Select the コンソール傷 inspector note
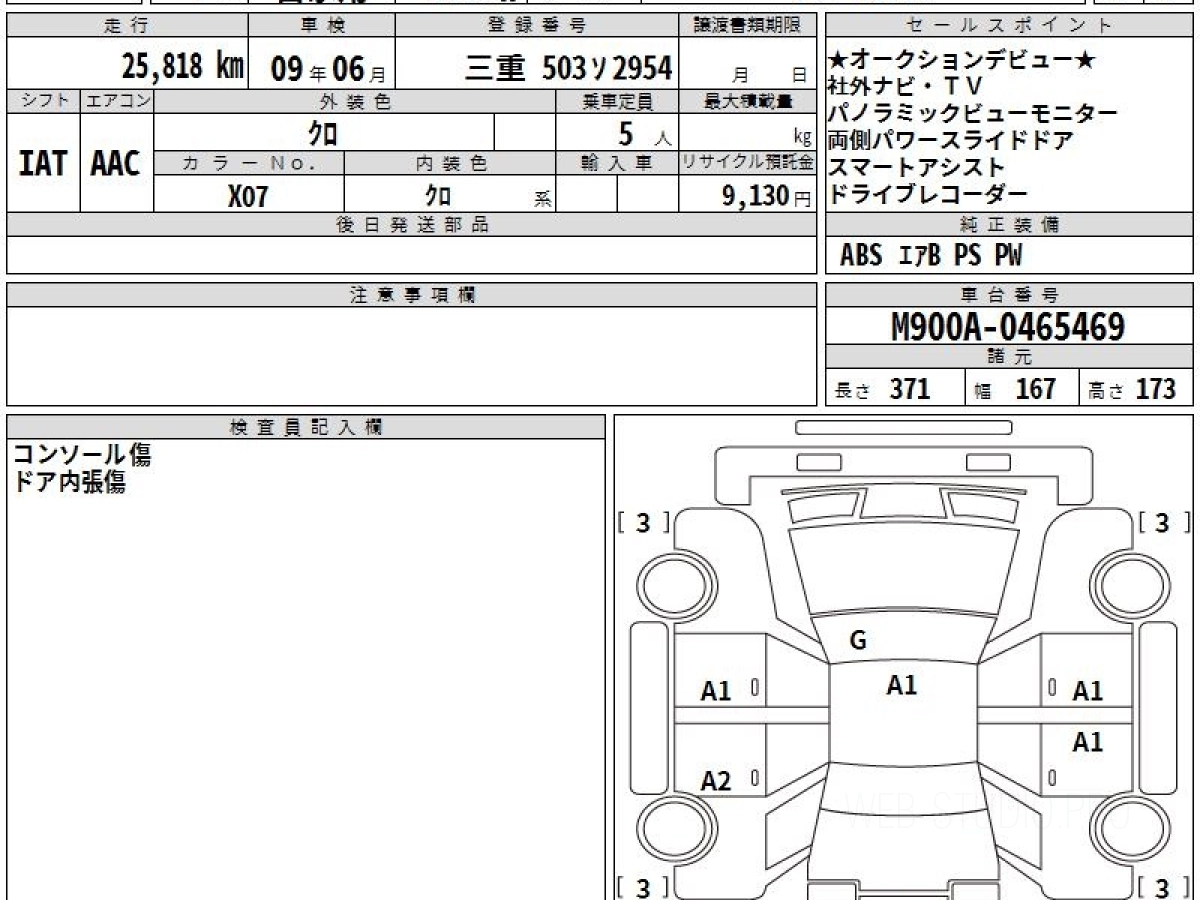Image resolution: width=1200 pixels, height=900 pixels. click(82, 456)
